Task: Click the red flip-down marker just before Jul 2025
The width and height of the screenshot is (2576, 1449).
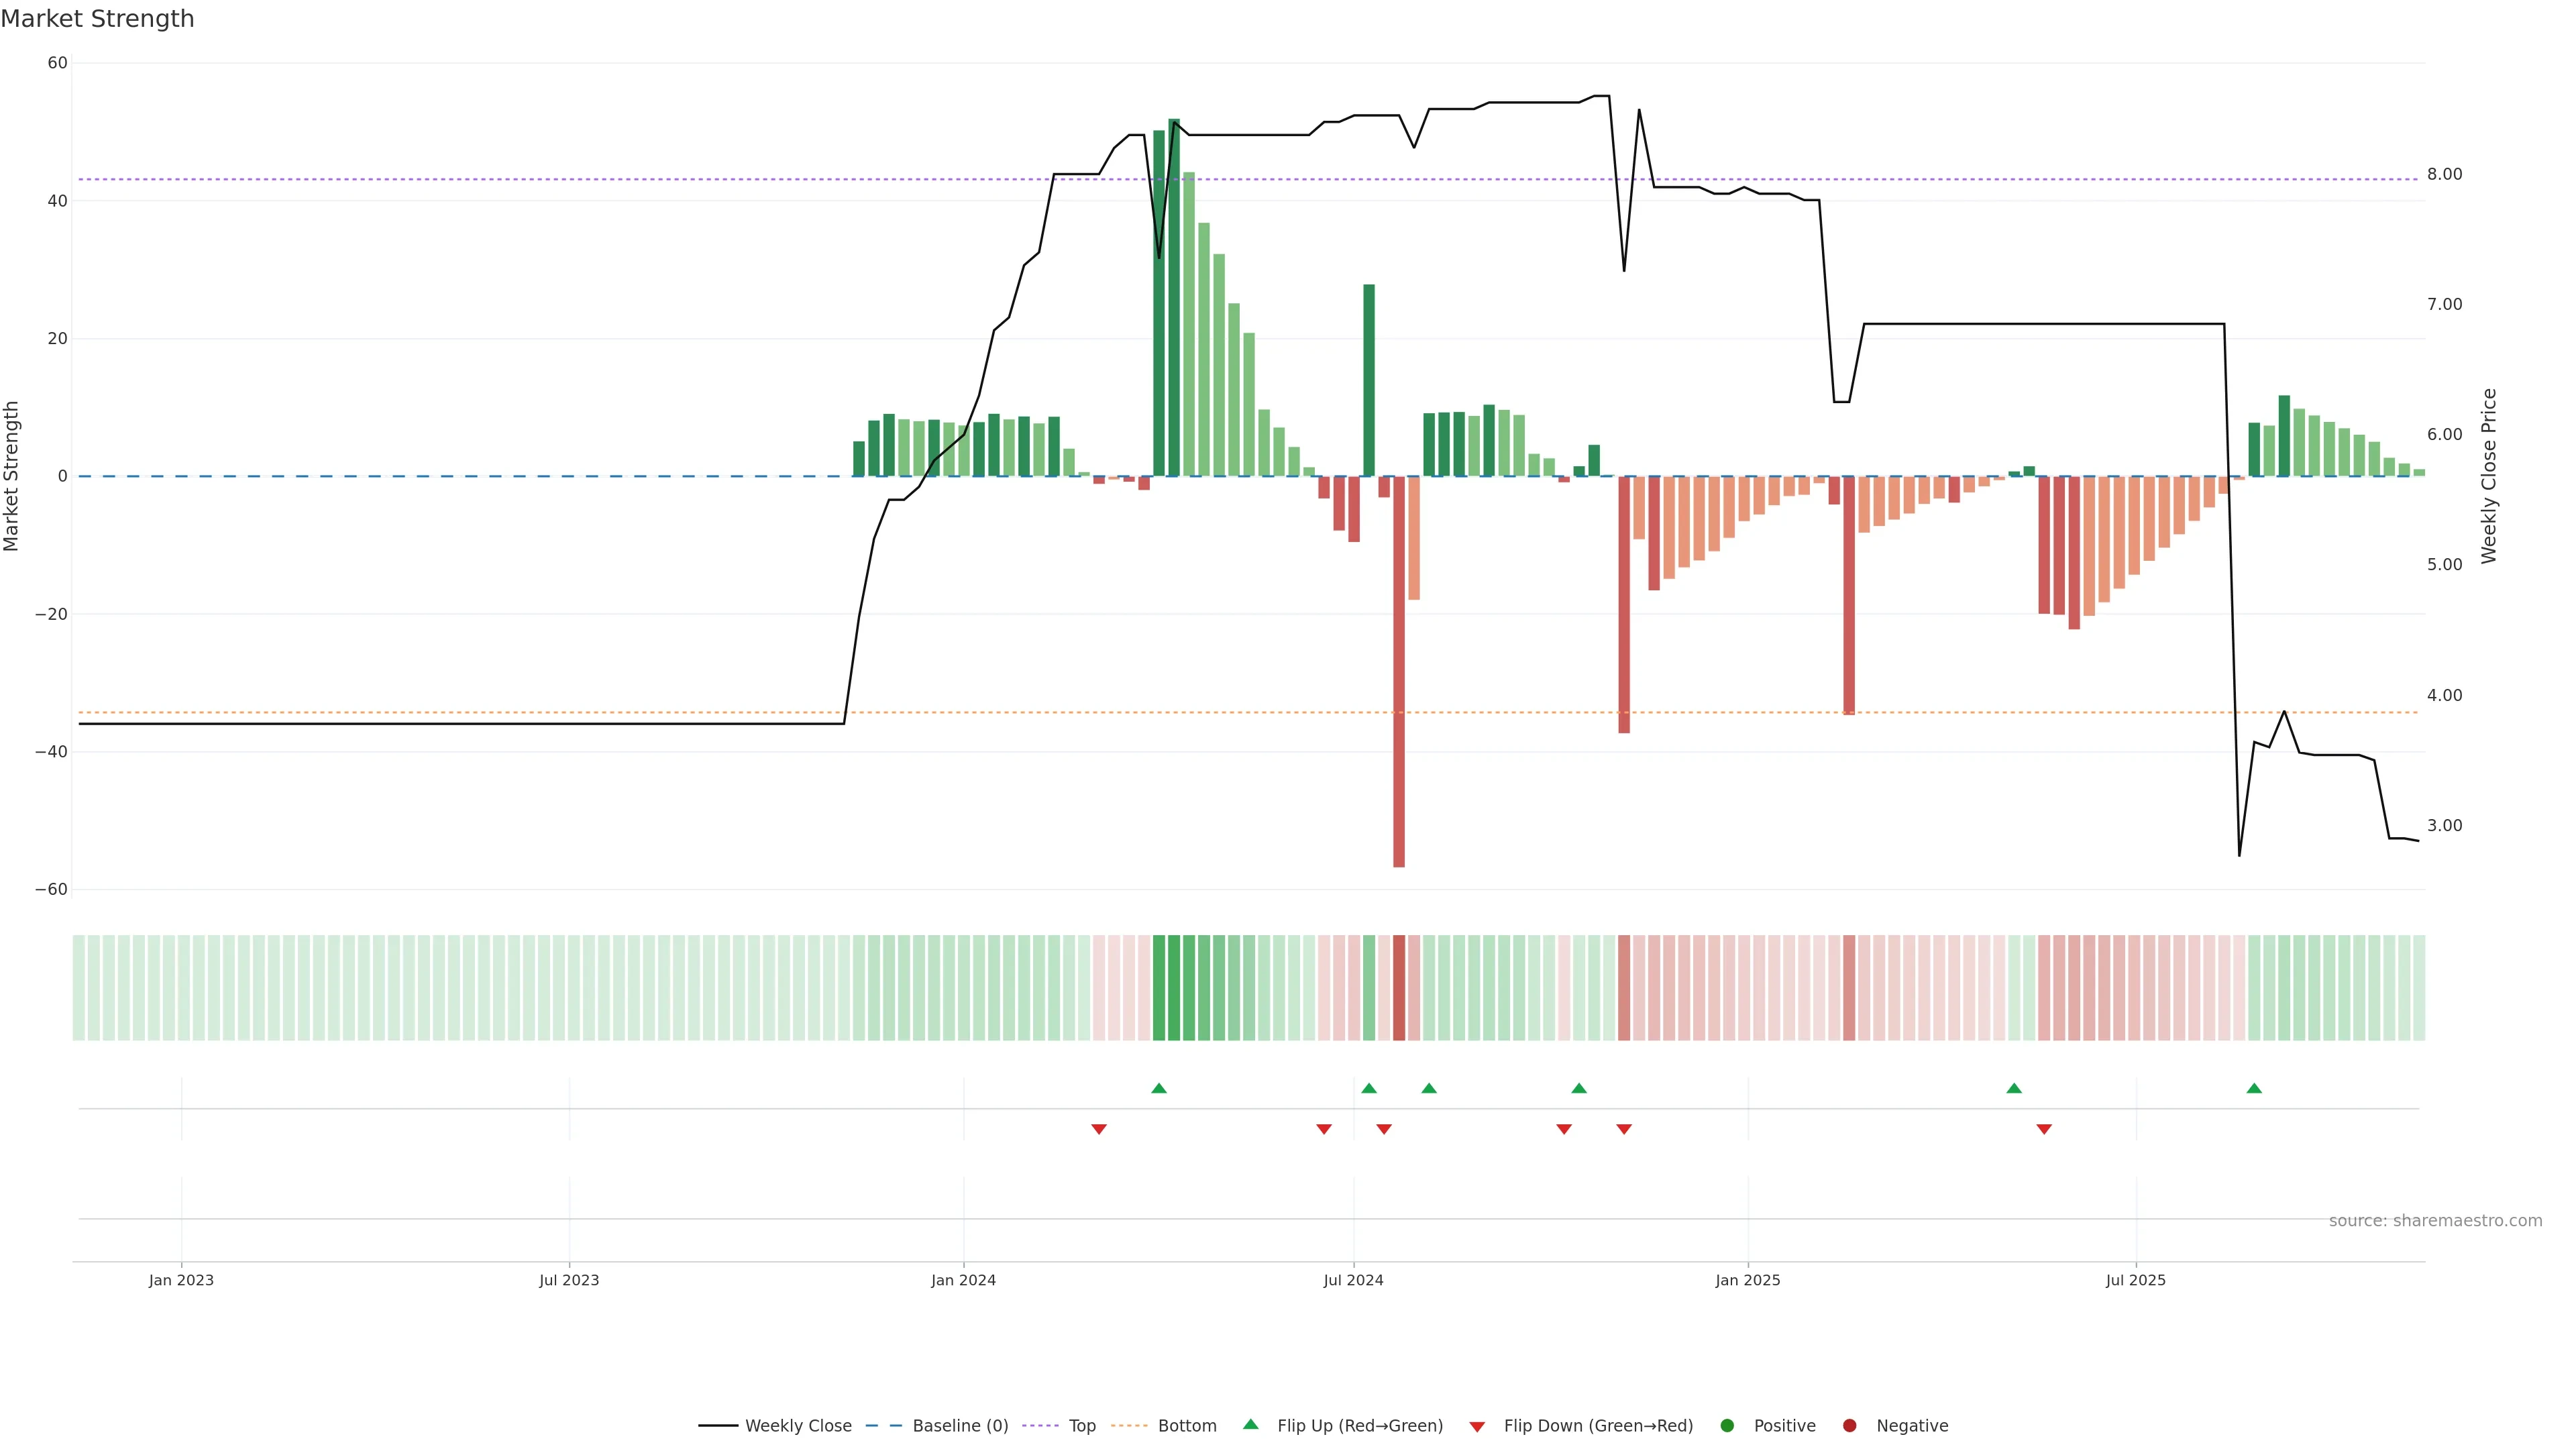Action: pyautogui.click(x=2044, y=1129)
